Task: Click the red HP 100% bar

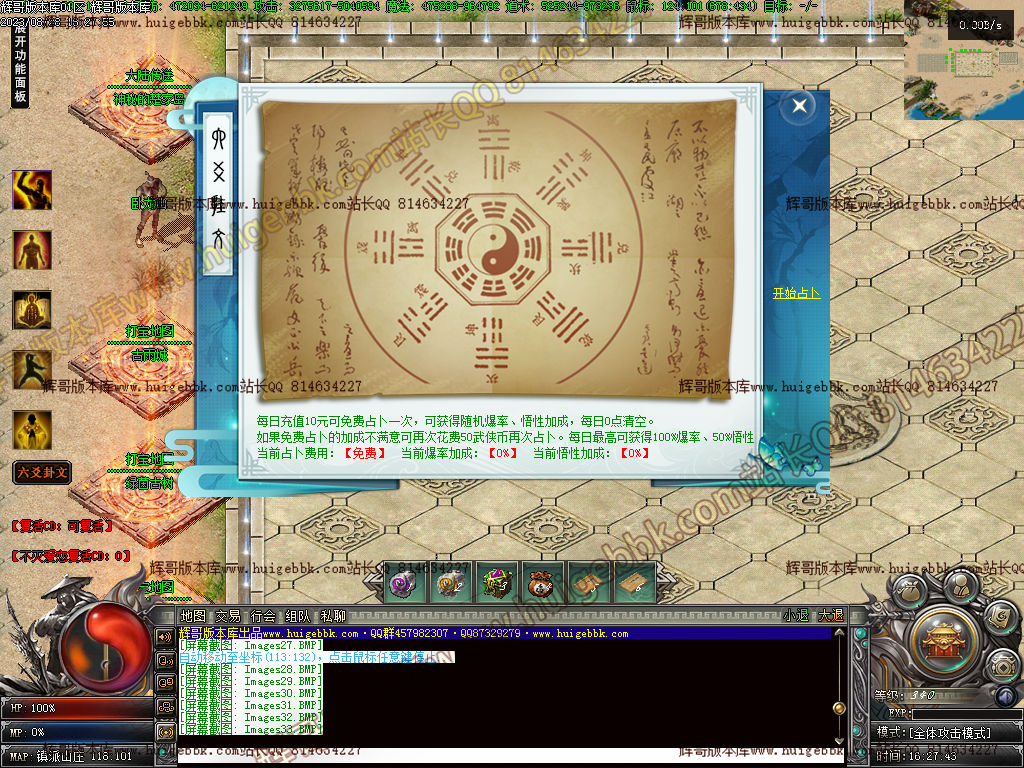Action: click(77, 708)
